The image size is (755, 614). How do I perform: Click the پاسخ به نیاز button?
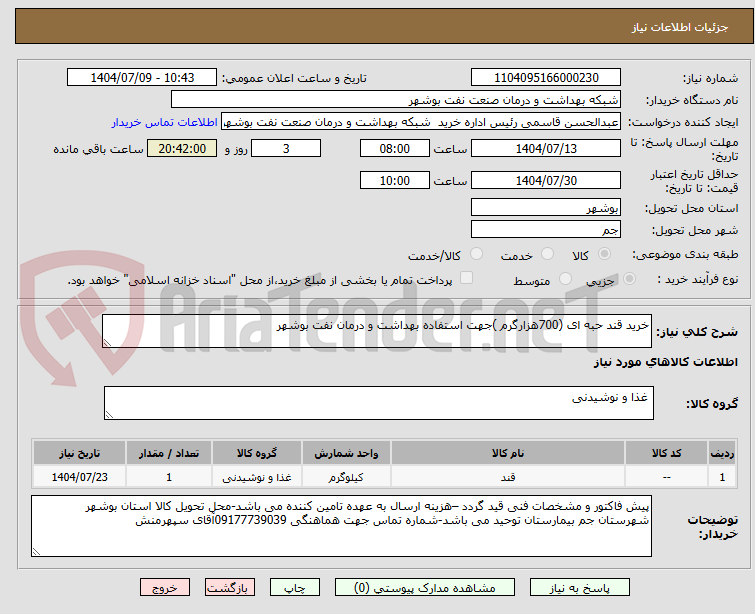pyautogui.click(x=580, y=588)
